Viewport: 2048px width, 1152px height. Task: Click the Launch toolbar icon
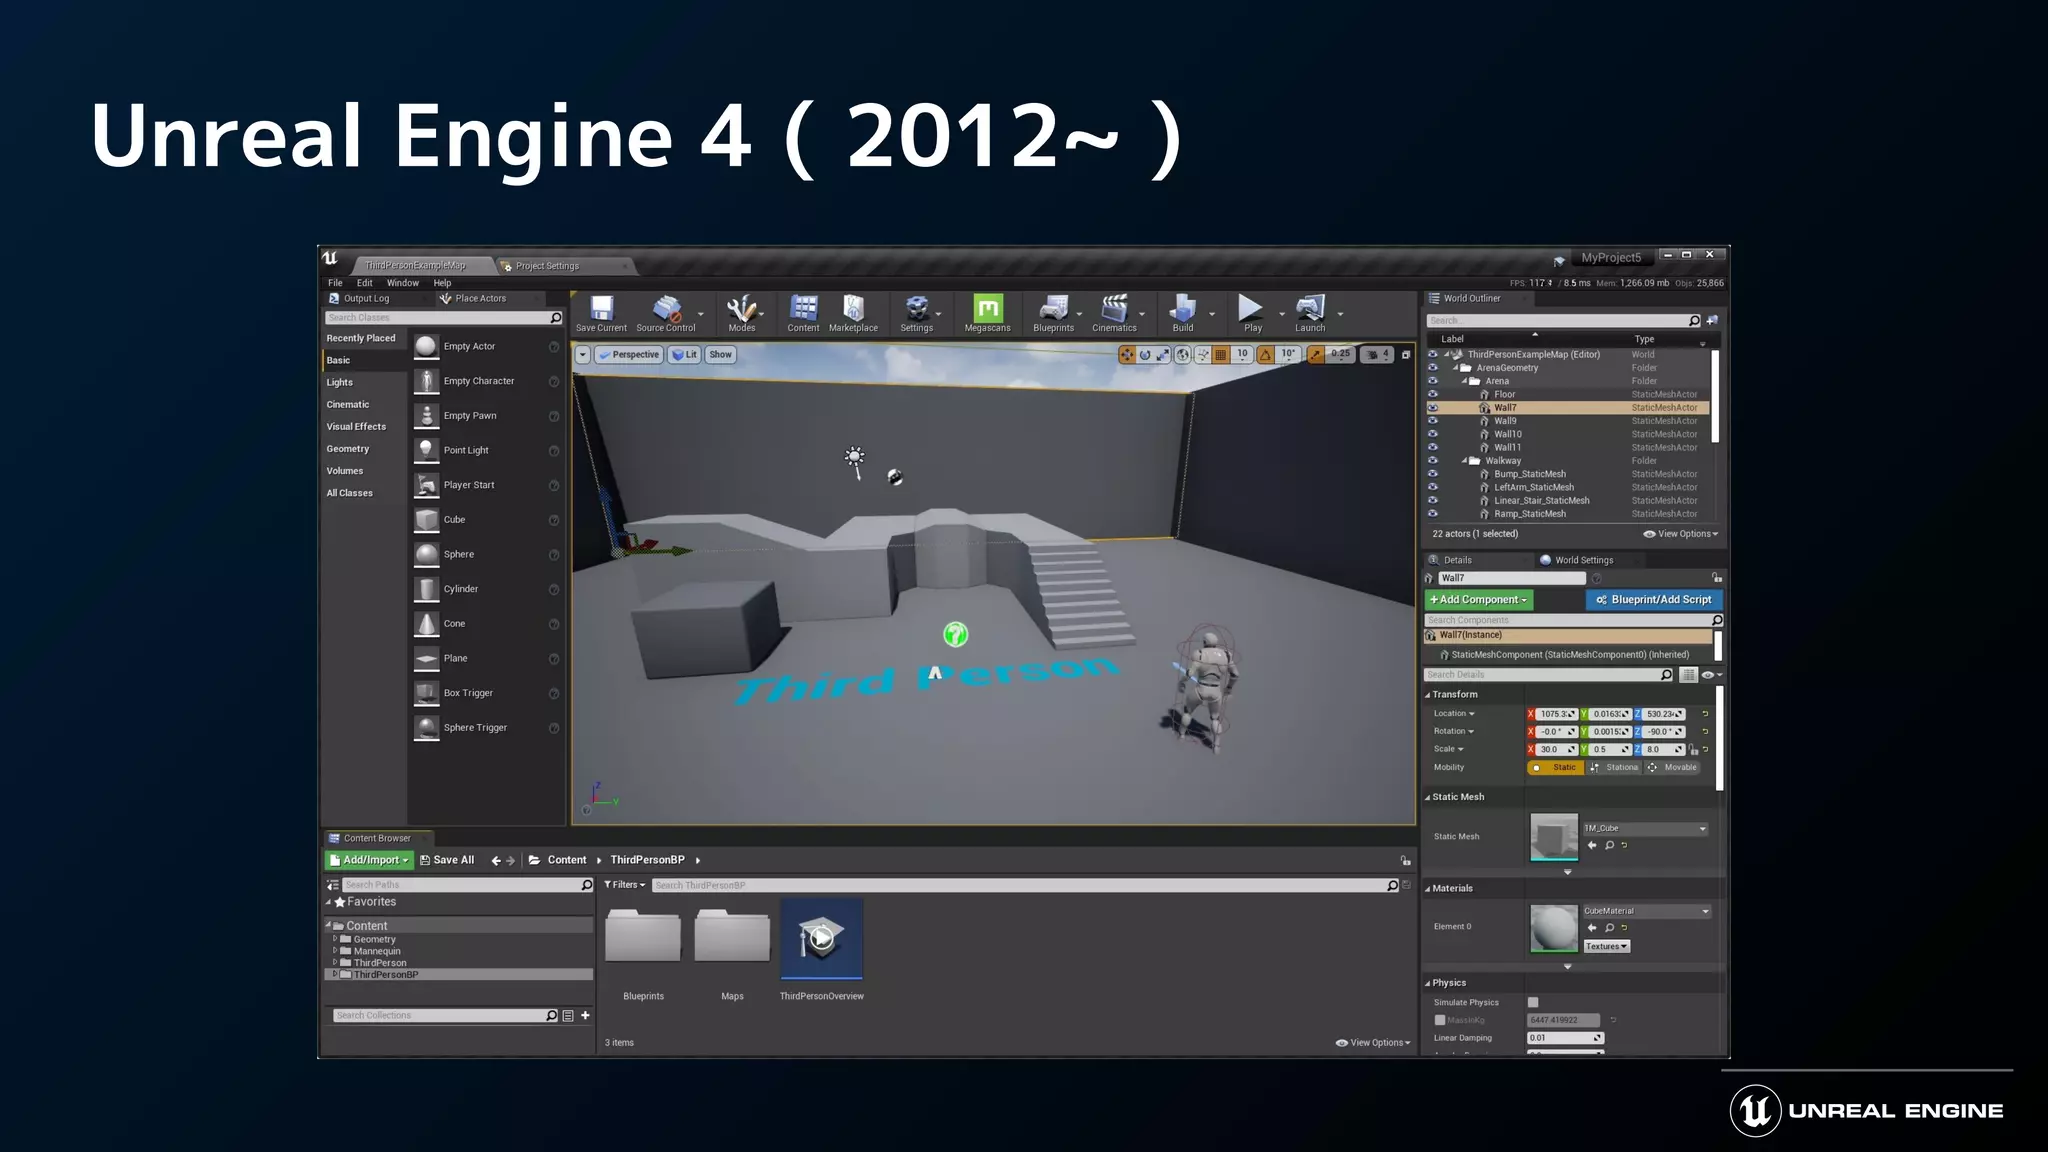point(1310,313)
